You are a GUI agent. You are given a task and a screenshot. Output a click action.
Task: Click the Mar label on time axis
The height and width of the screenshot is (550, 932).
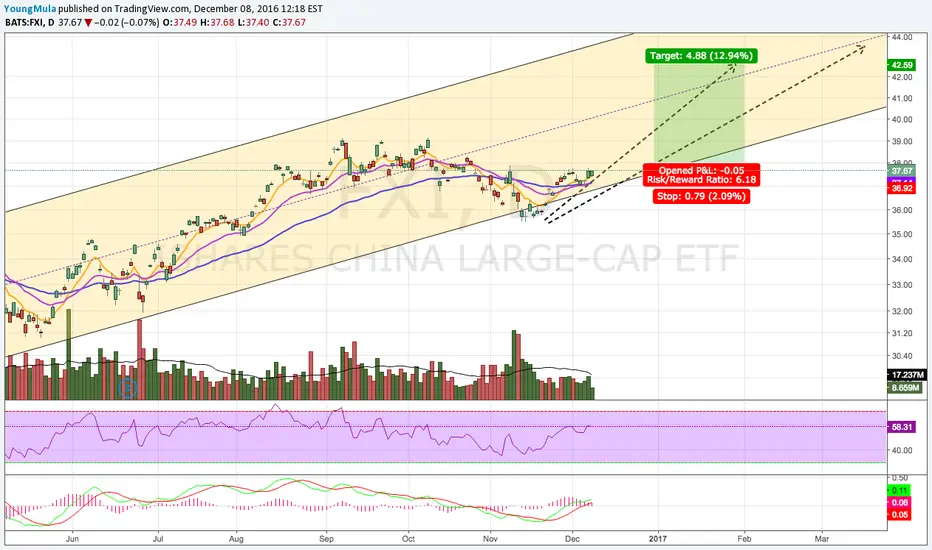click(822, 539)
